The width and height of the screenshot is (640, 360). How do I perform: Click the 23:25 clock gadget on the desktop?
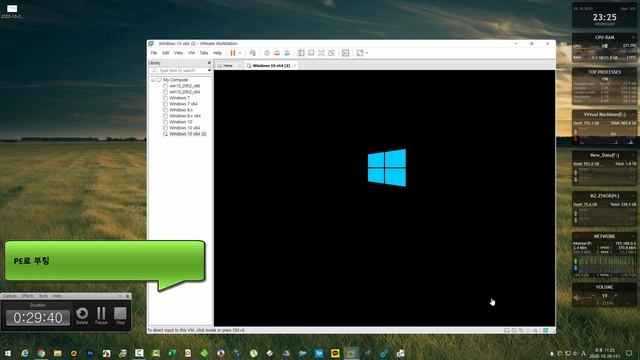(604, 17)
